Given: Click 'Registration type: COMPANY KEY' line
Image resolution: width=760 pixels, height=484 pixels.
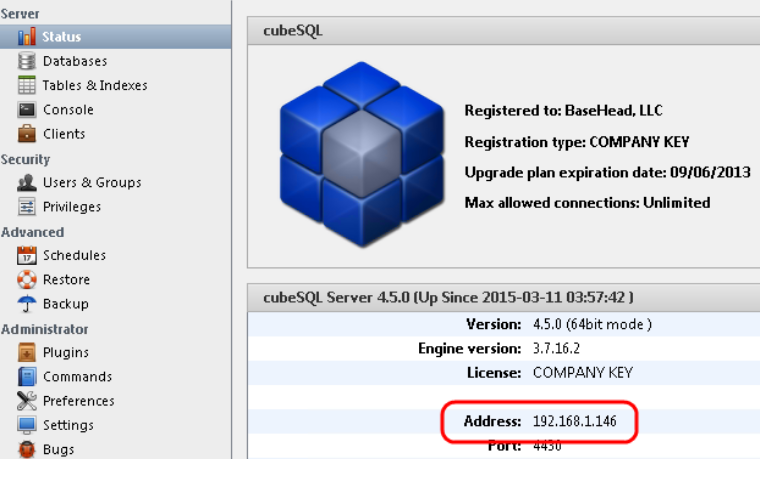Looking at the screenshot, I should 577,142.
